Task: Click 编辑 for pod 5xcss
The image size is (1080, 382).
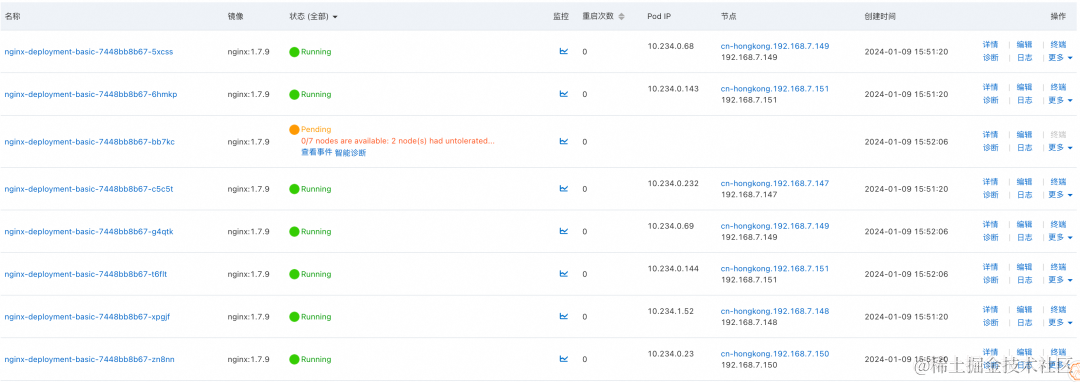Action: point(1024,45)
